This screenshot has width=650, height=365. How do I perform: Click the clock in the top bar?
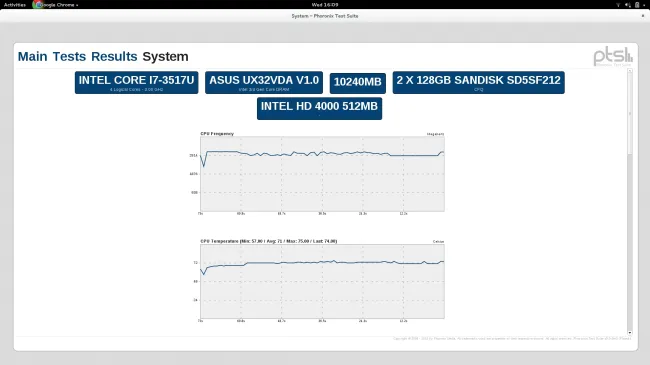pos(325,5)
